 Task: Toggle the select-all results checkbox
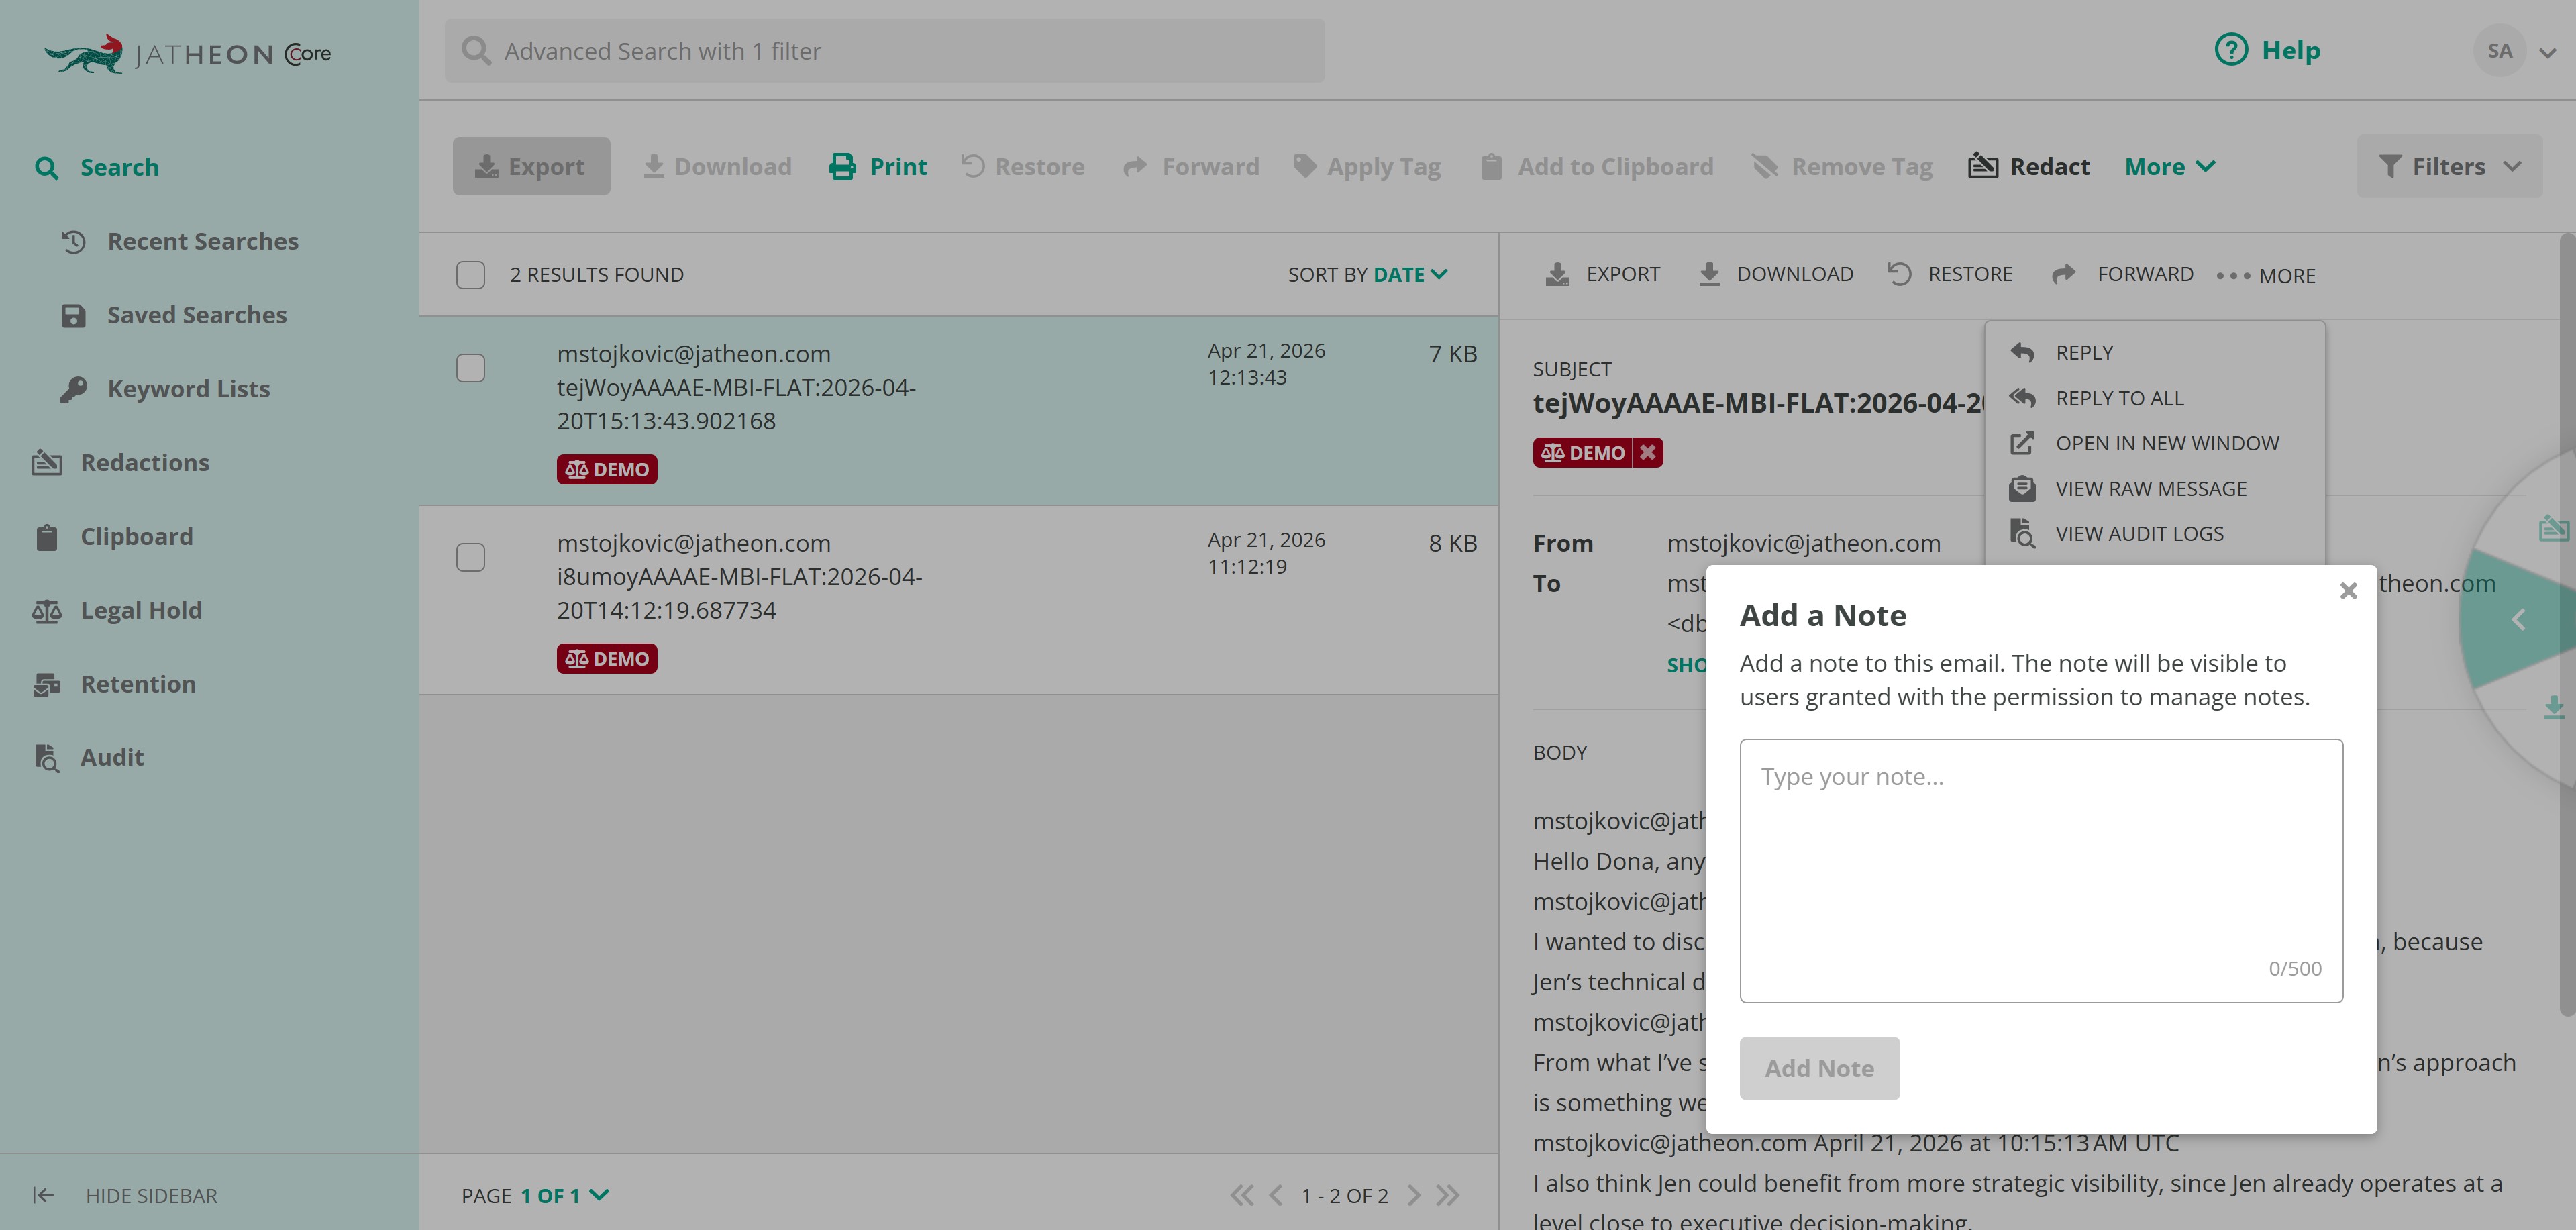pos(471,275)
